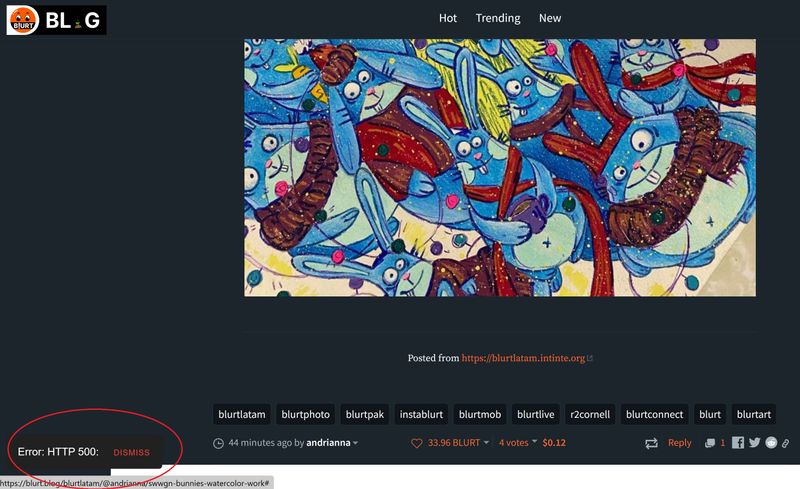Open the blurtpak tag
Screen dimensions: 800x489
click(x=365, y=414)
